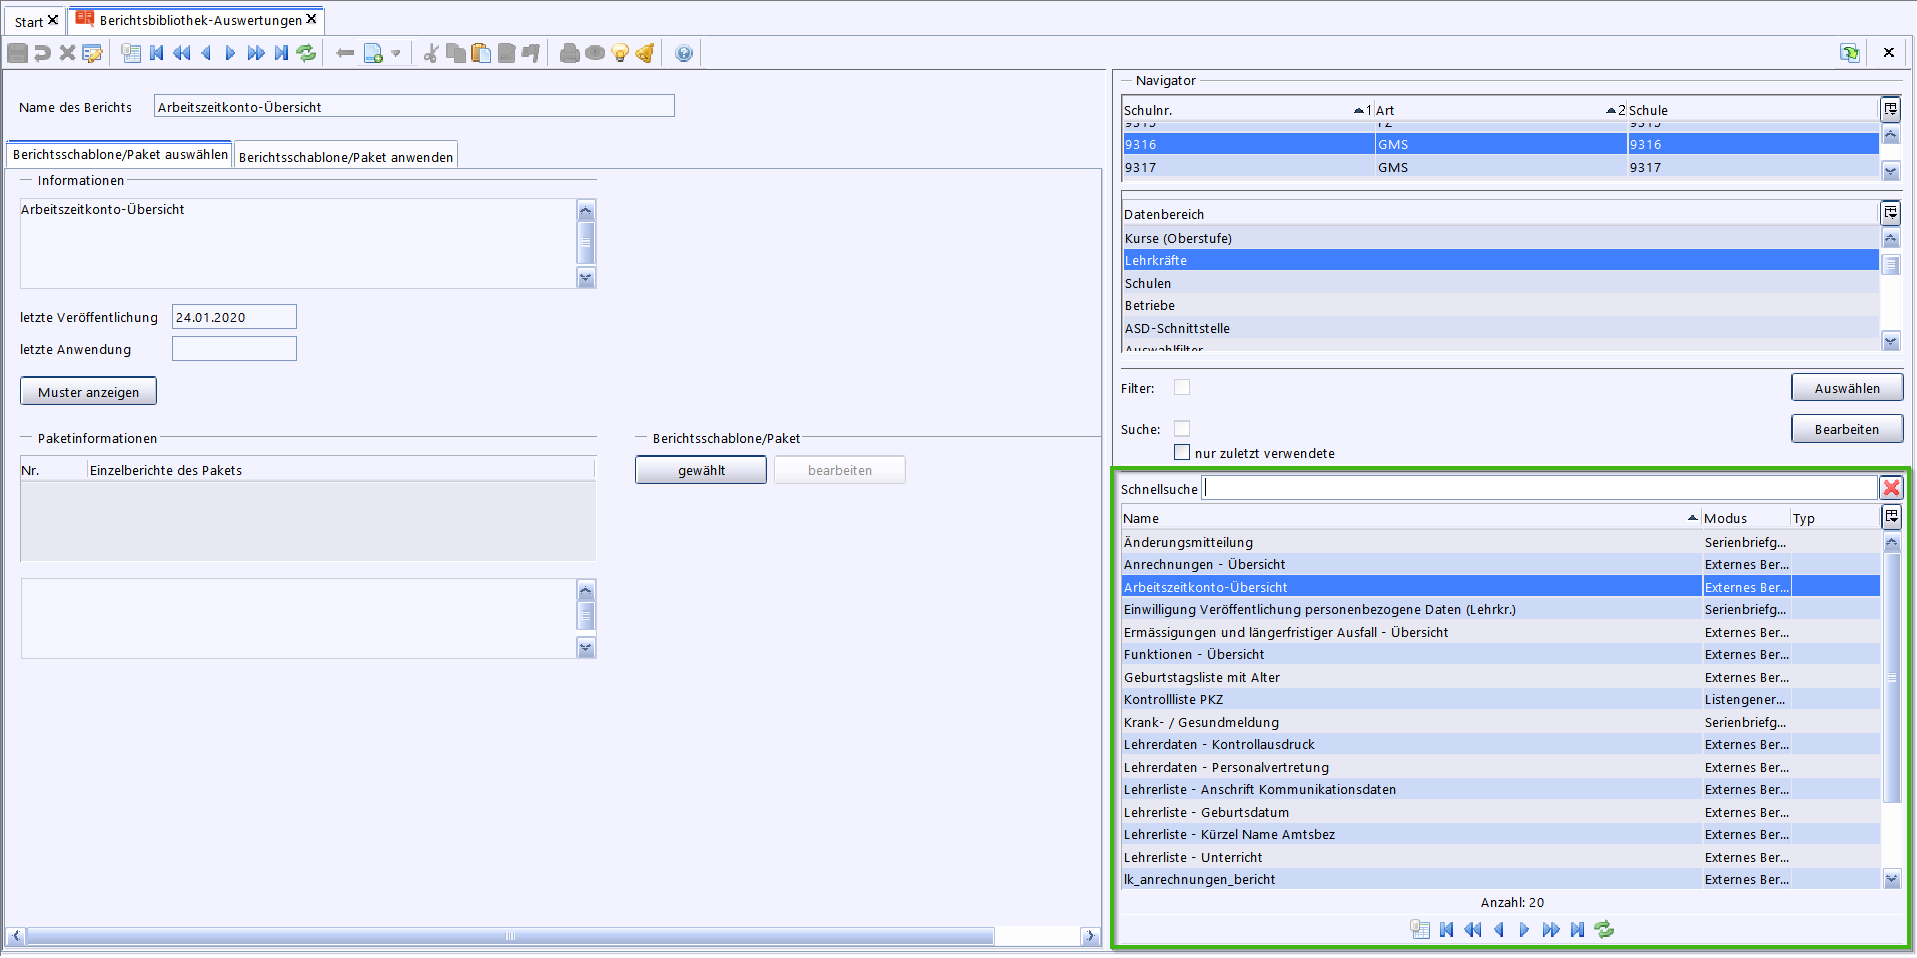Click the grey back arrow toolbar icon

(345, 53)
